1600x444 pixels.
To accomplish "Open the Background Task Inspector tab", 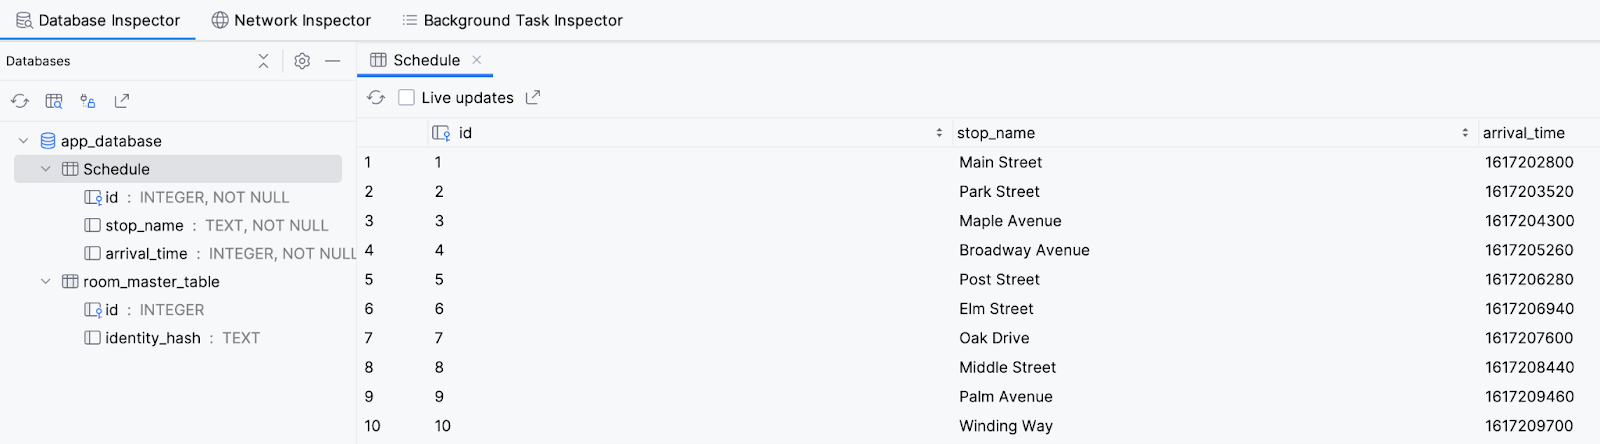I will click(512, 20).
